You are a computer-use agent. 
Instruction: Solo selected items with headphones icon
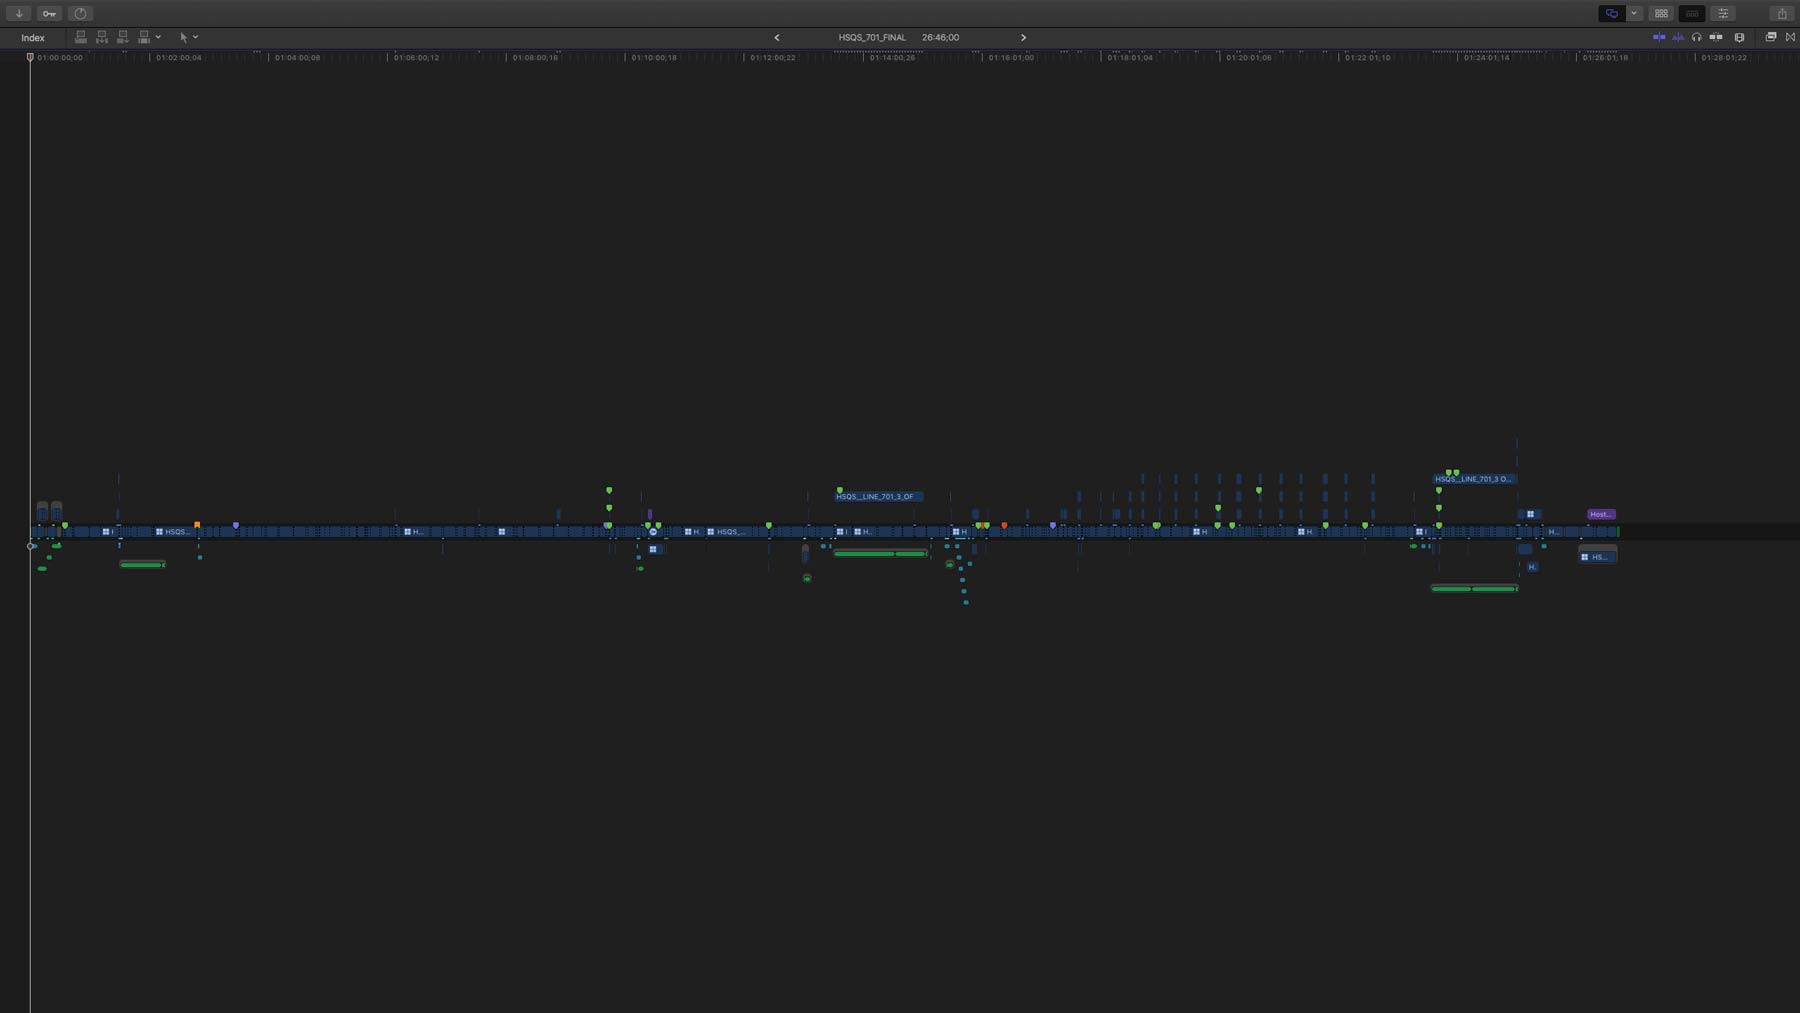(x=1697, y=37)
